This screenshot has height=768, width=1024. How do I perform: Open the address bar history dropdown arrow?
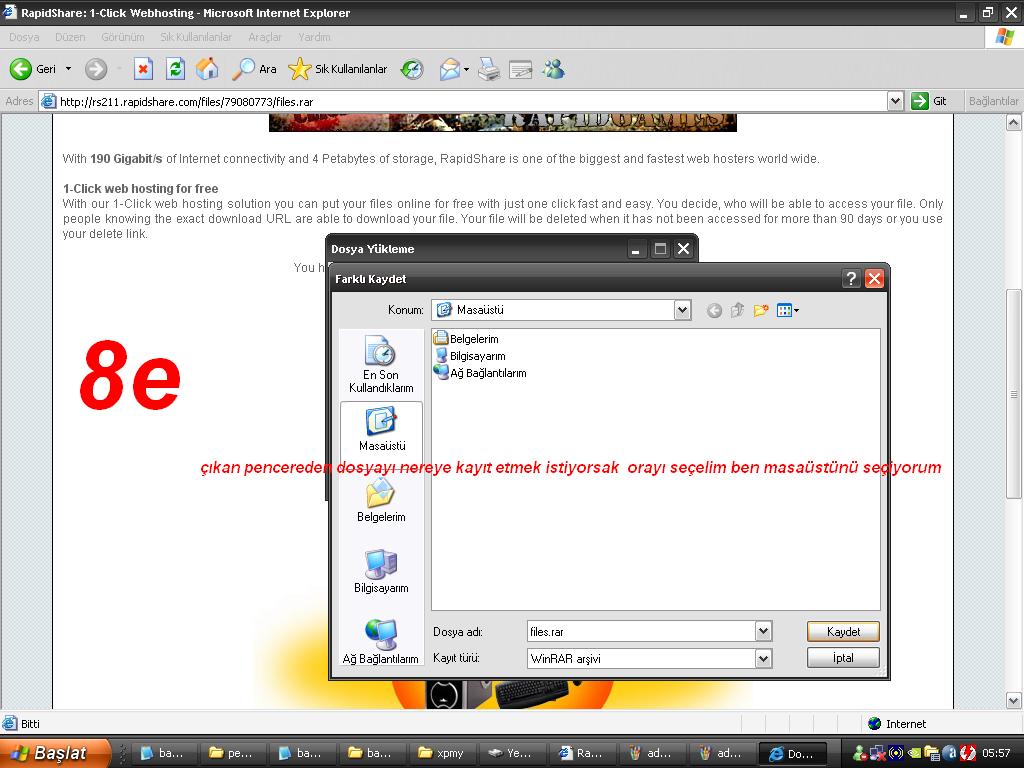pyautogui.click(x=895, y=101)
